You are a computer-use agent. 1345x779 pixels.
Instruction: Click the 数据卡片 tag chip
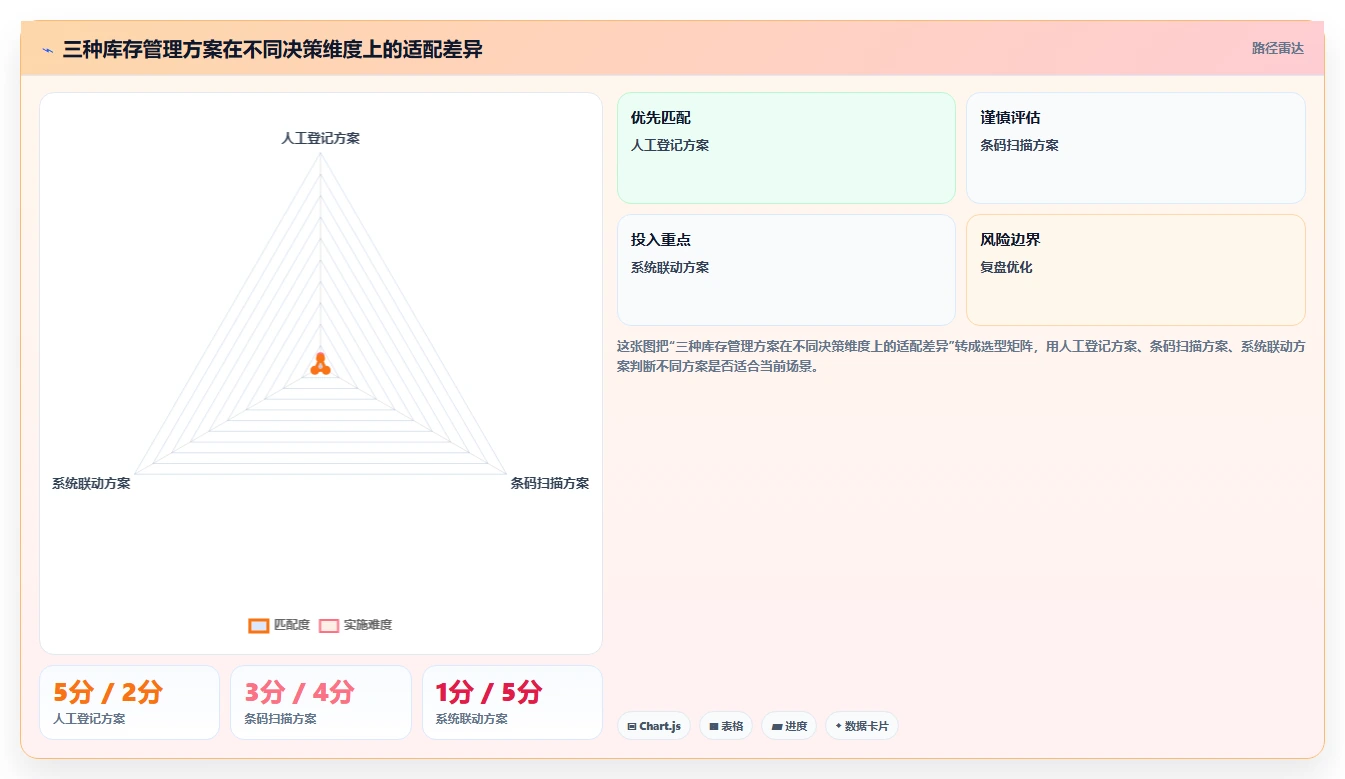pyautogui.click(x=862, y=726)
